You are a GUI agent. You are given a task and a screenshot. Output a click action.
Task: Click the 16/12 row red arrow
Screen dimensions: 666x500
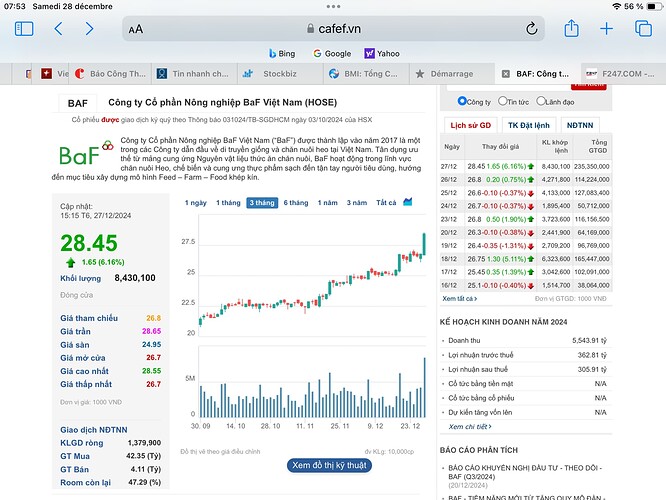pos(531,285)
